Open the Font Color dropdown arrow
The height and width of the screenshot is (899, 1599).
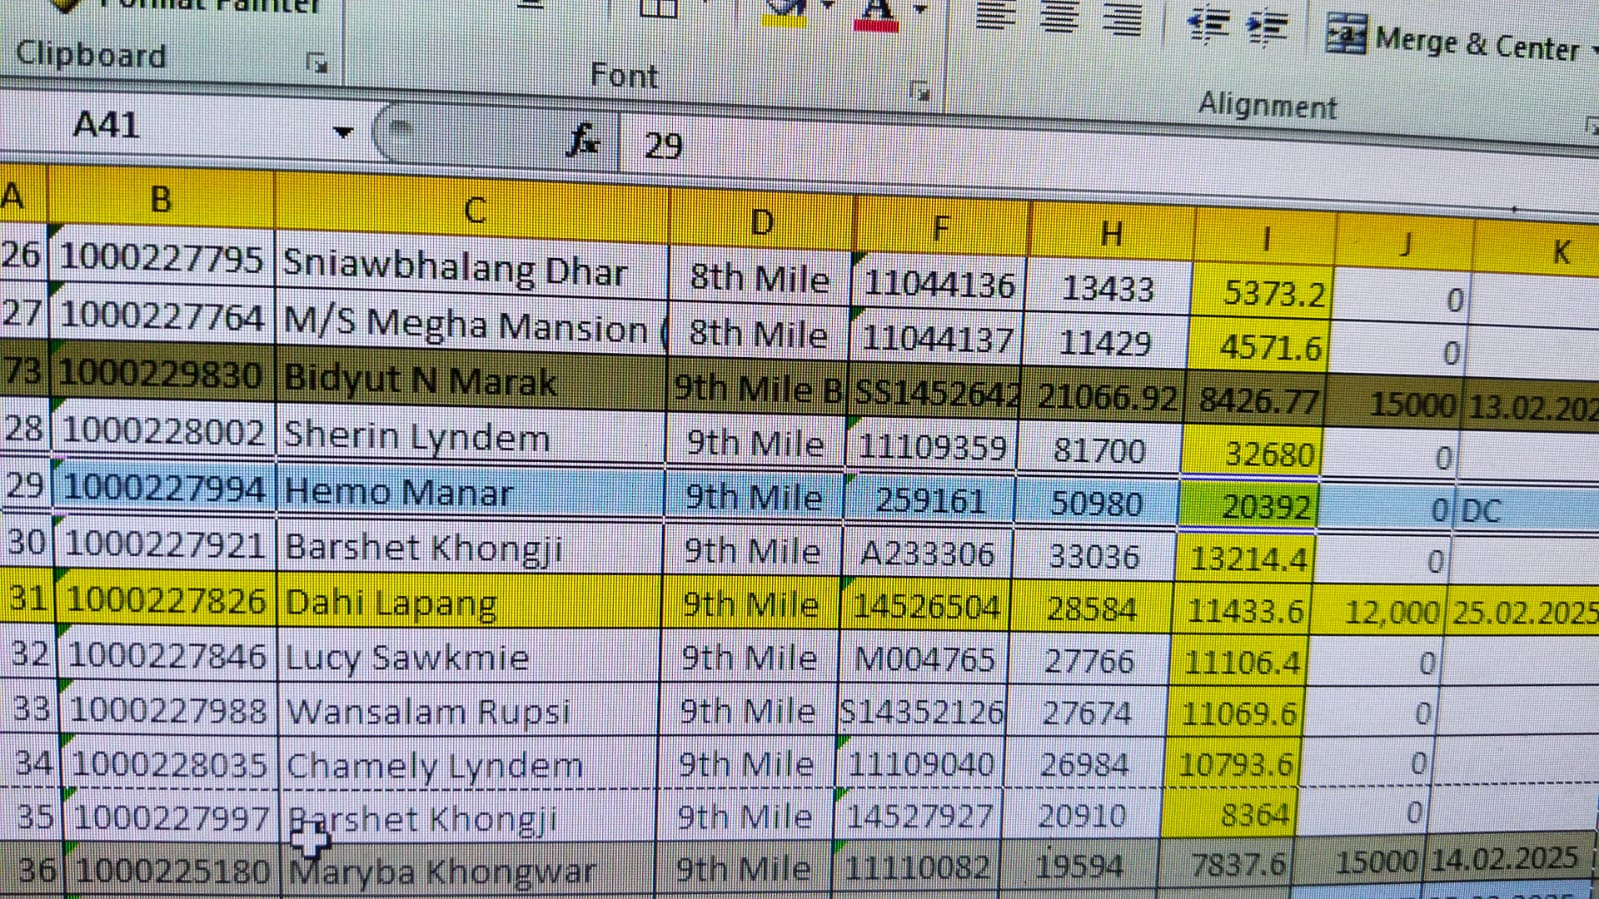pos(921,10)
